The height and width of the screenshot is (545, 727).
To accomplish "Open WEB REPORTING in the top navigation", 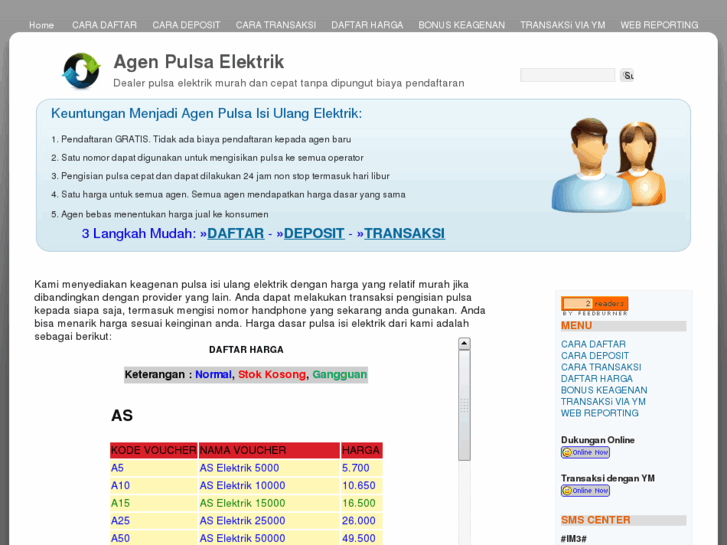I will (659, 25).
